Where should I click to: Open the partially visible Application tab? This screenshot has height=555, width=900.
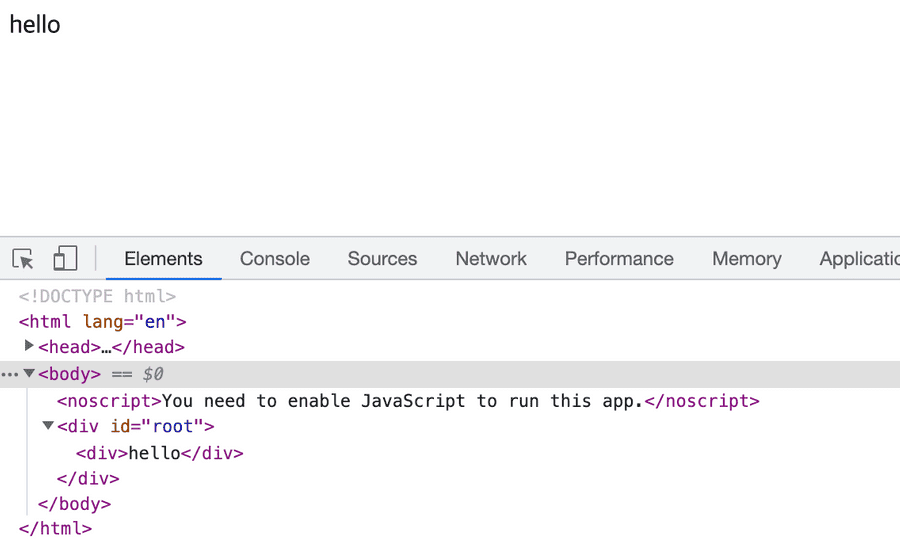point(858,259)
